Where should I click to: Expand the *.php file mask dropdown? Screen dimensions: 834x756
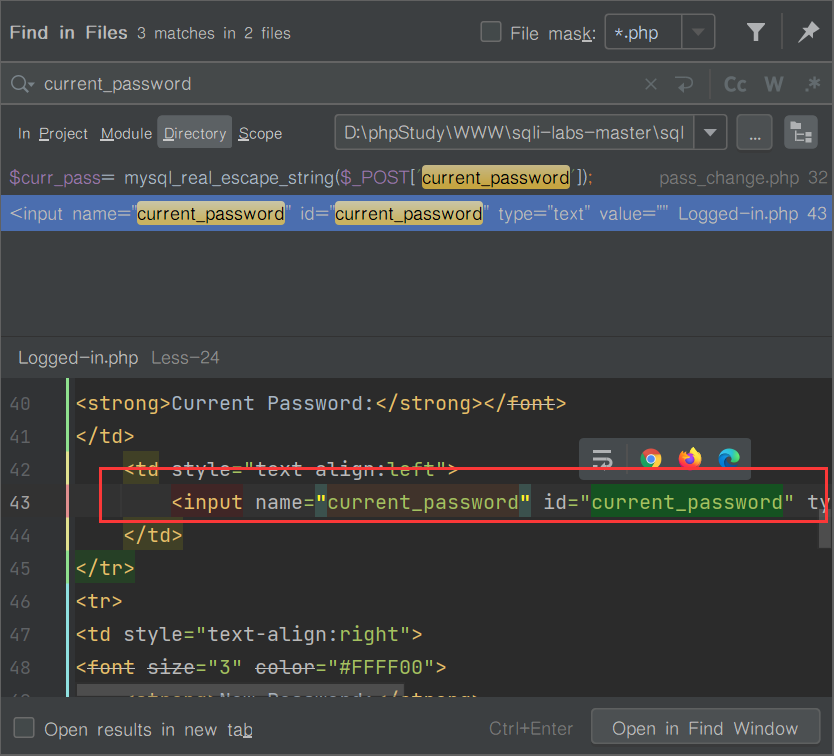pyautogui.click(x=698, y=32)
